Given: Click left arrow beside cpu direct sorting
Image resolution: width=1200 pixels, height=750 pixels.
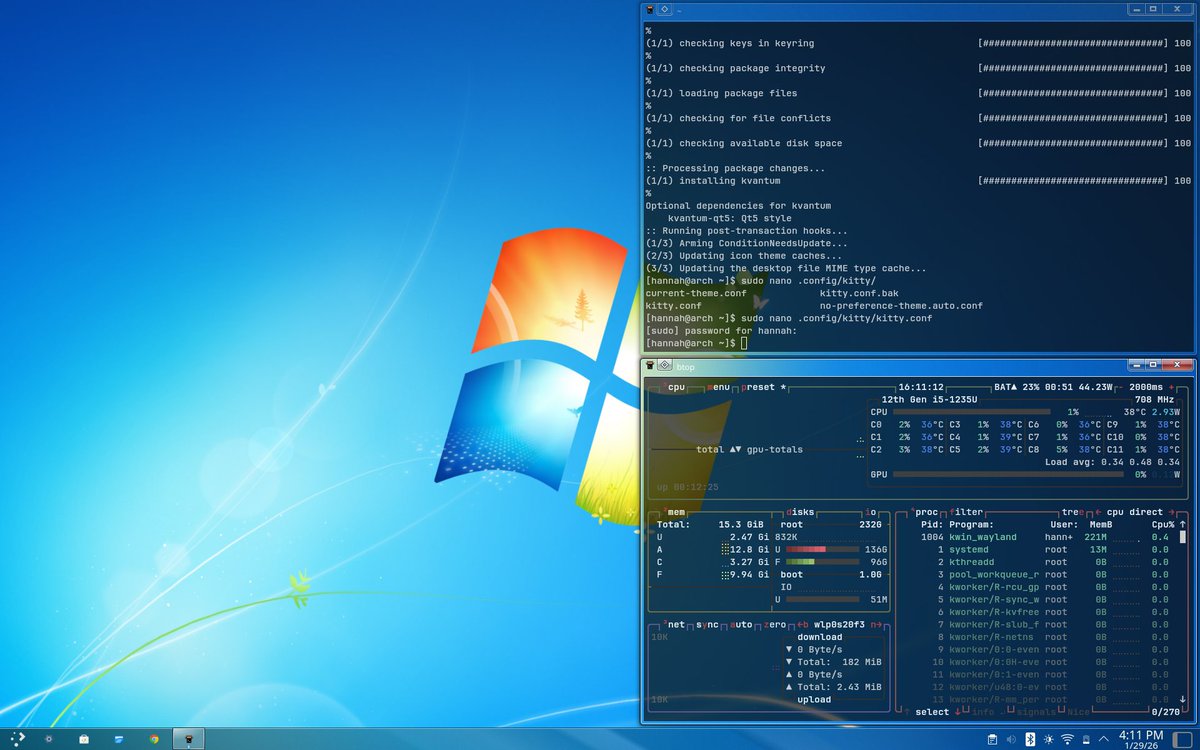Looking at the screenshot, I should [1098, 512].
